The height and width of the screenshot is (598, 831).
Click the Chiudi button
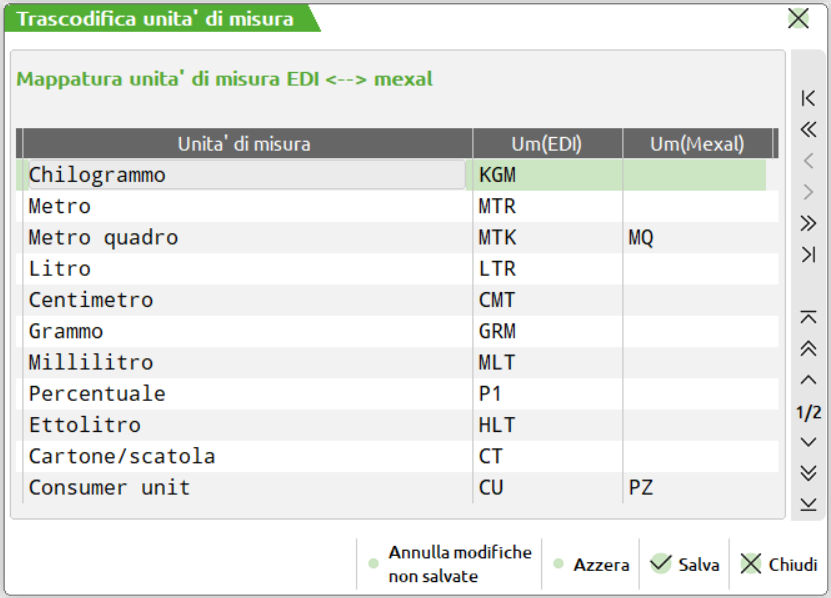(x=779, y=565)
